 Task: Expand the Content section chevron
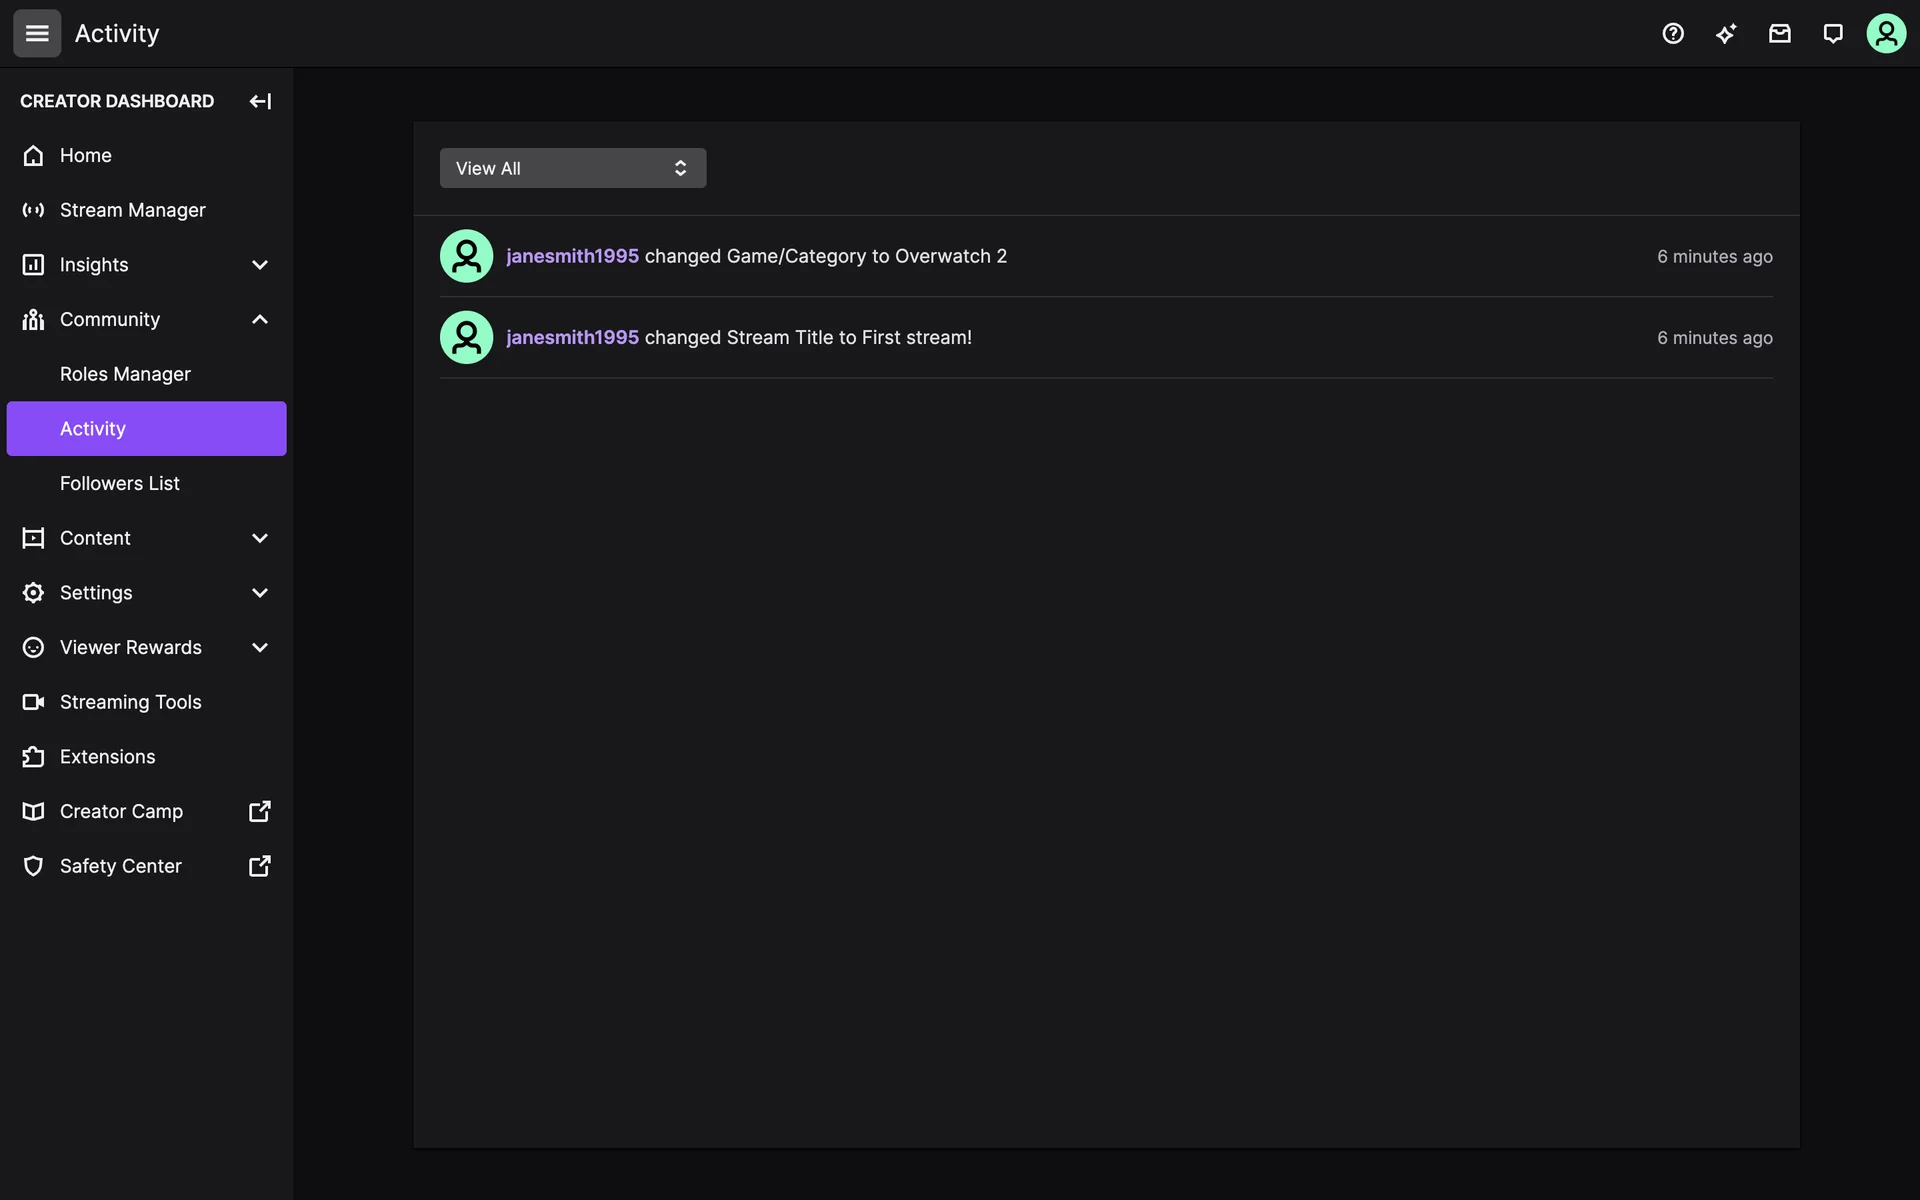[x=259, y=538]
